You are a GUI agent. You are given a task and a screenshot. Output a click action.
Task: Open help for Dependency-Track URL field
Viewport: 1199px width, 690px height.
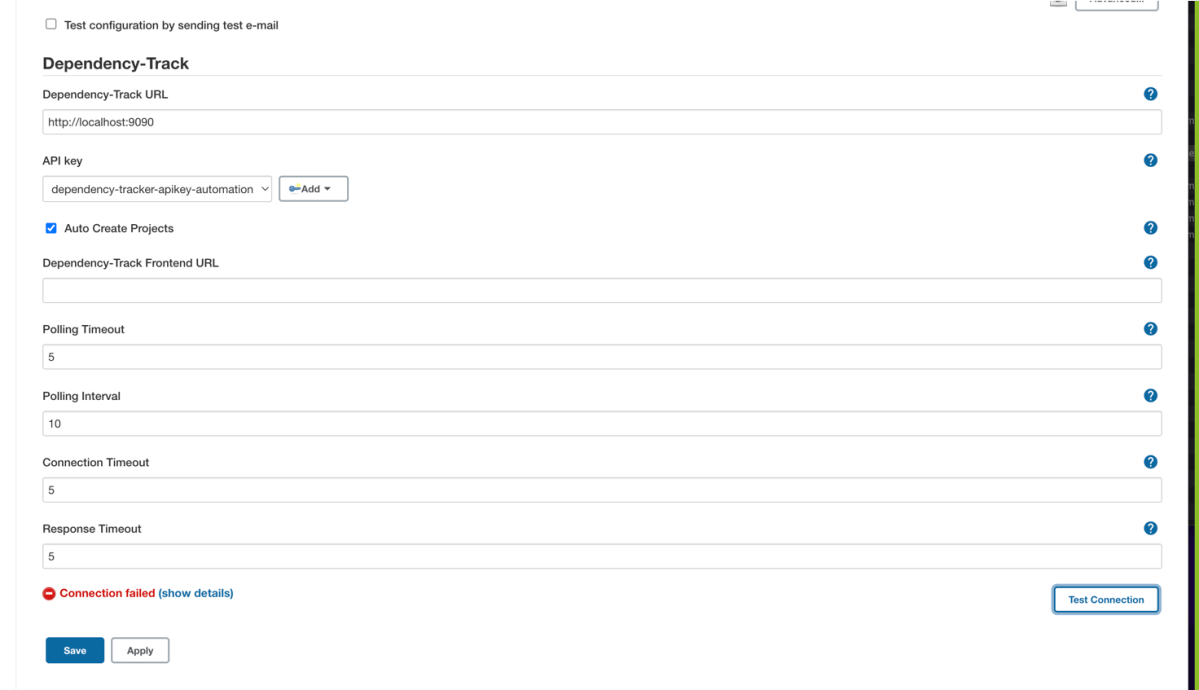[1150, 94]
